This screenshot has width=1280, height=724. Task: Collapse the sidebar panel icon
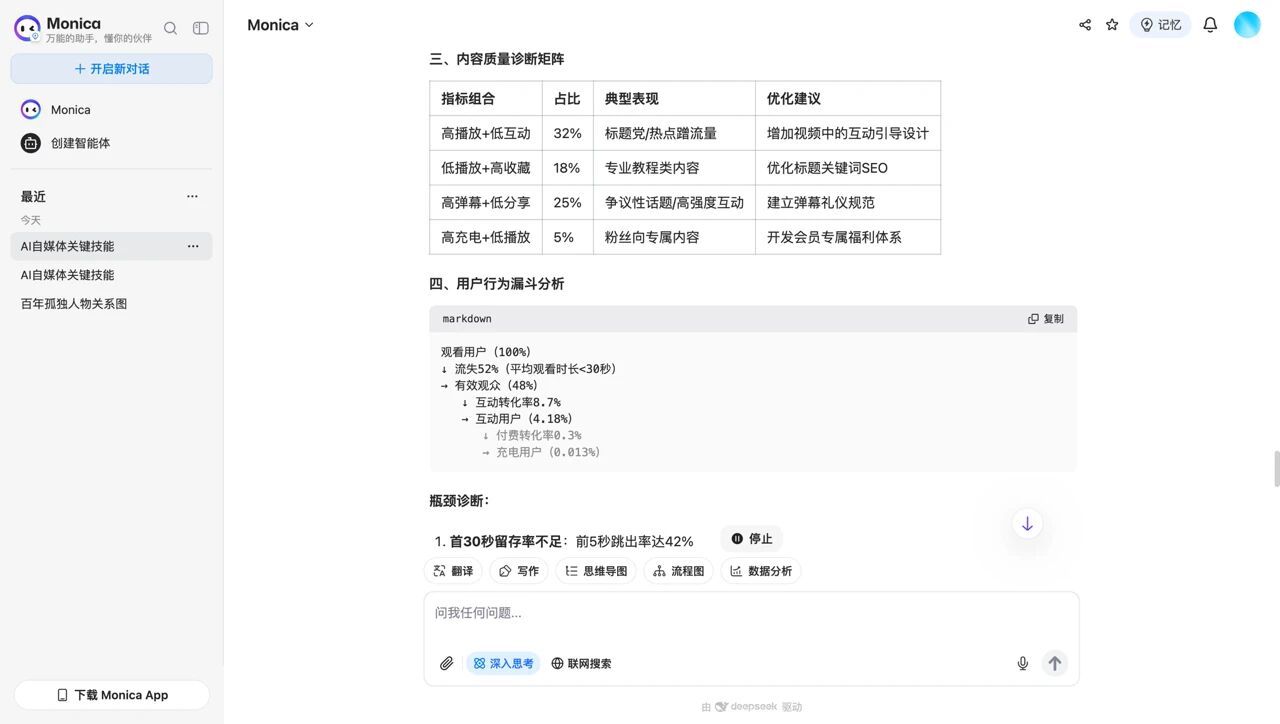click(x=201, y=29)
